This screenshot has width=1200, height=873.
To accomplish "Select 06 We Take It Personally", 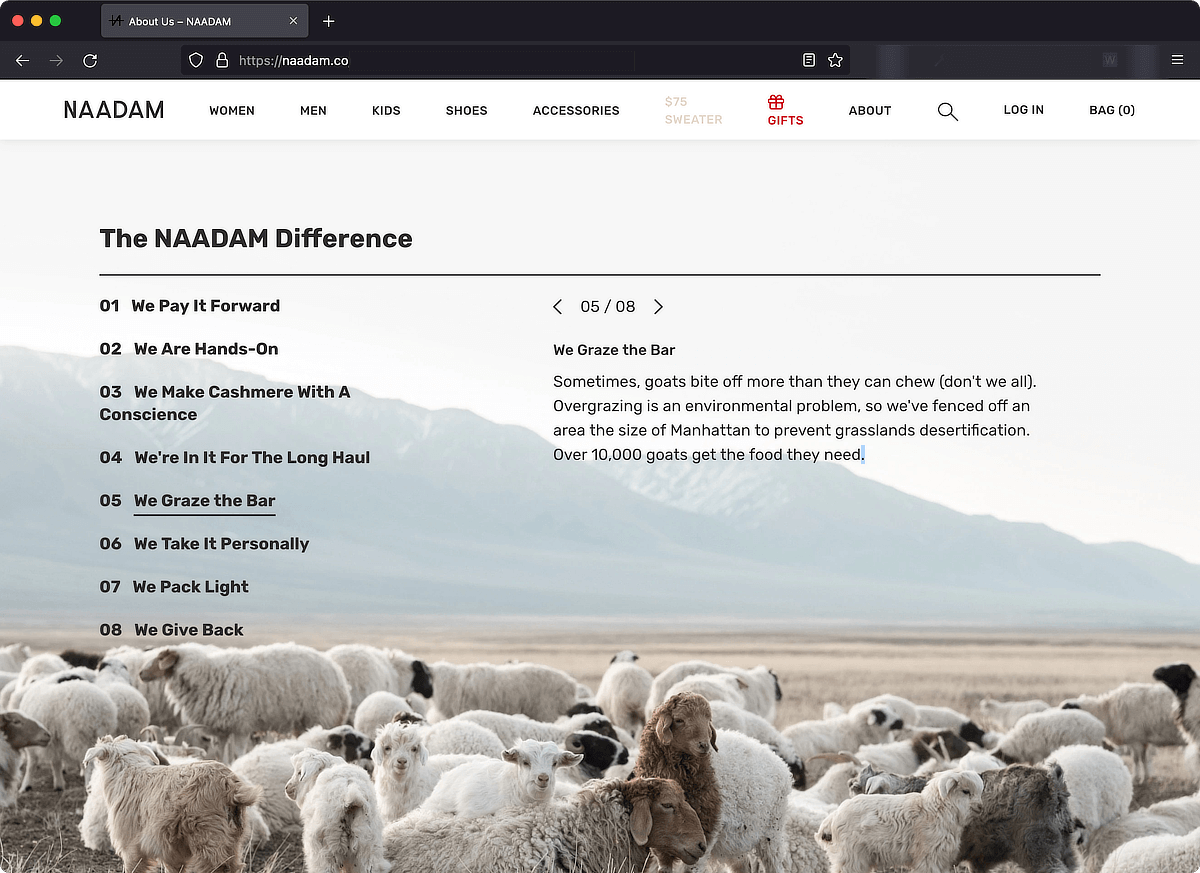I will (204, 544).
